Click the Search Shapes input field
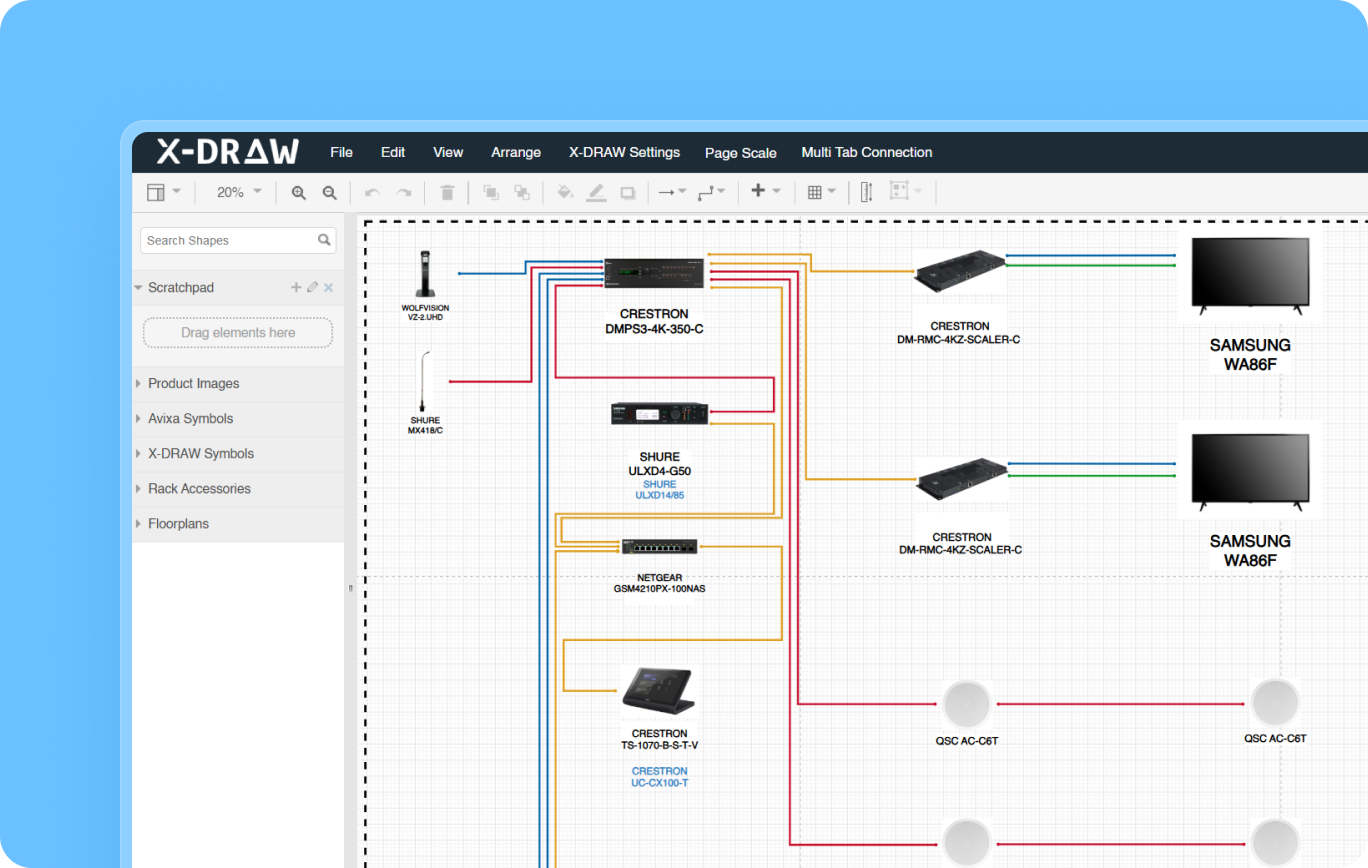Screen dimensions: 1368x868 239,240
